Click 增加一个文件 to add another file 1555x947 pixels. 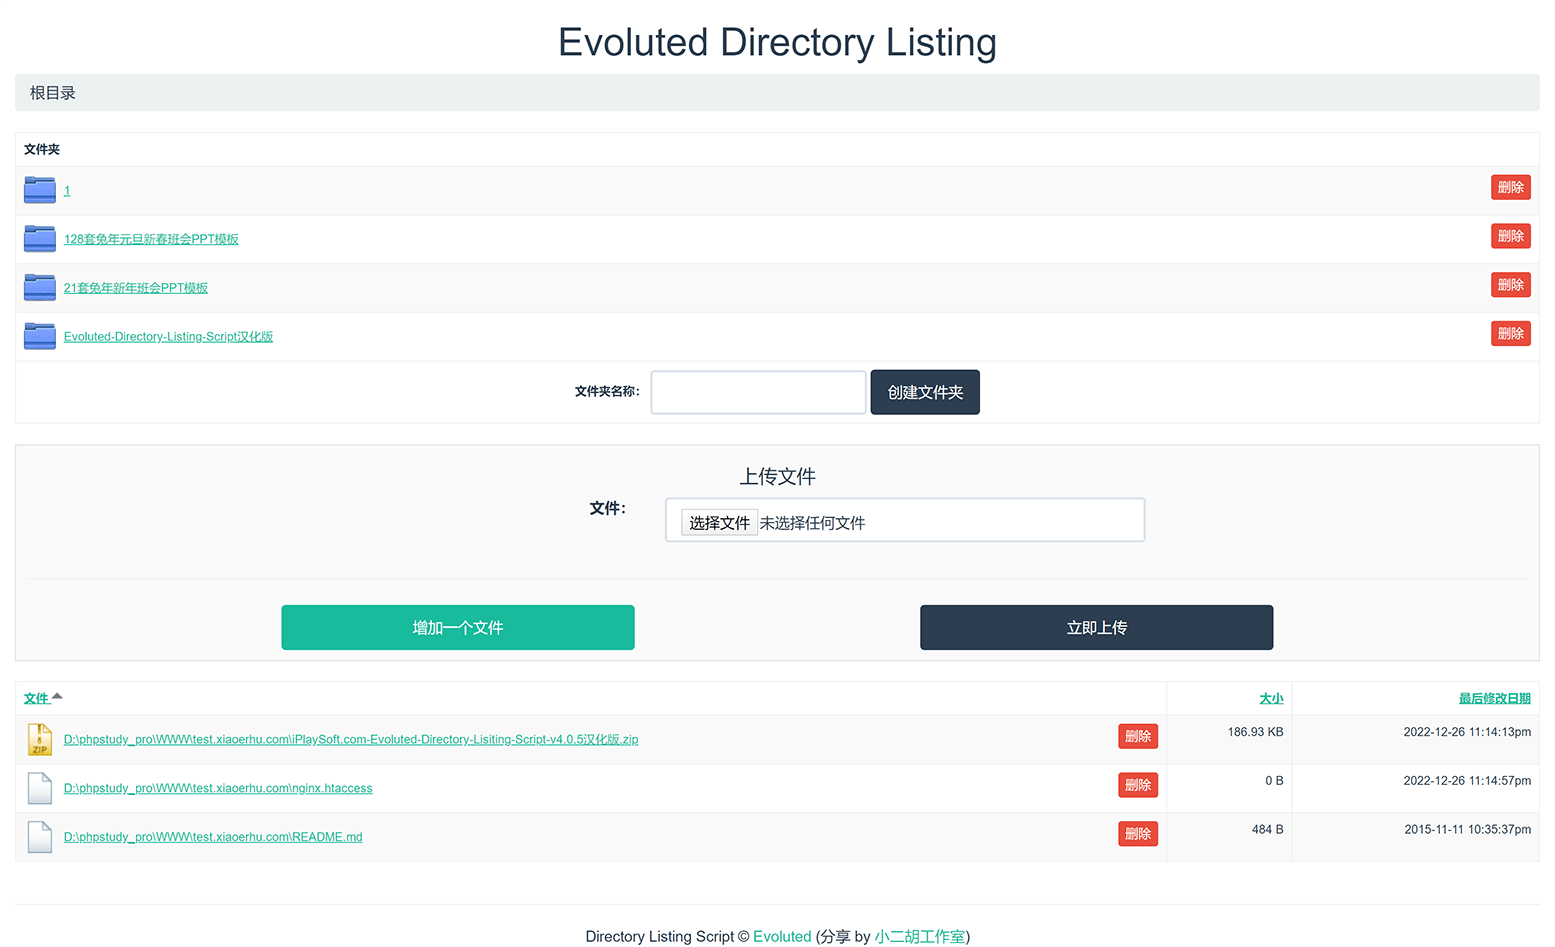(x=458, y=628)
